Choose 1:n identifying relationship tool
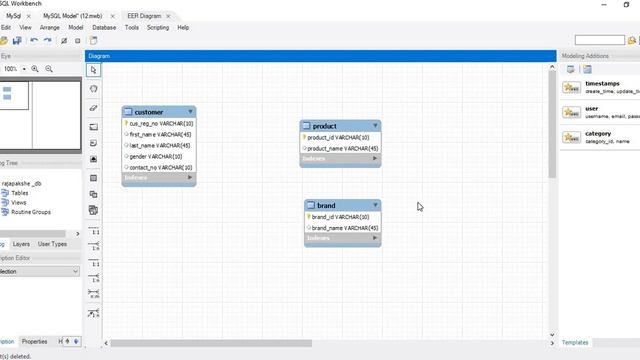This screenshot has height=360, width=640. coord(94,278)
